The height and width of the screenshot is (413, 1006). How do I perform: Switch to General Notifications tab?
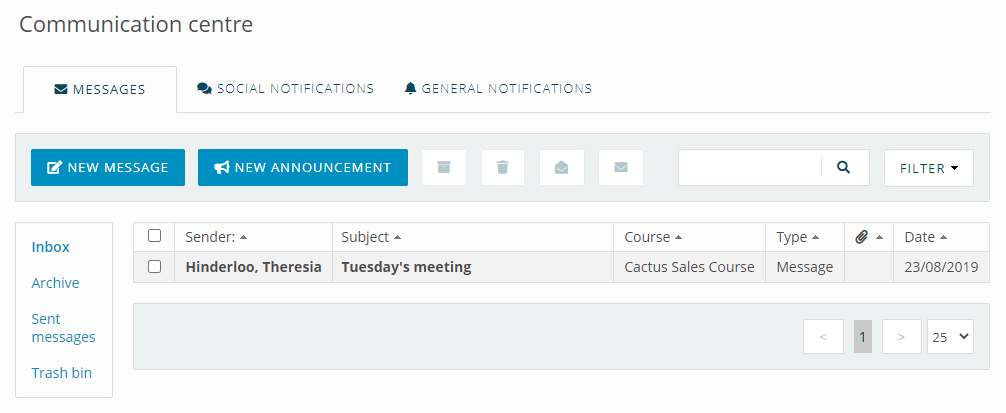[498, 88]
